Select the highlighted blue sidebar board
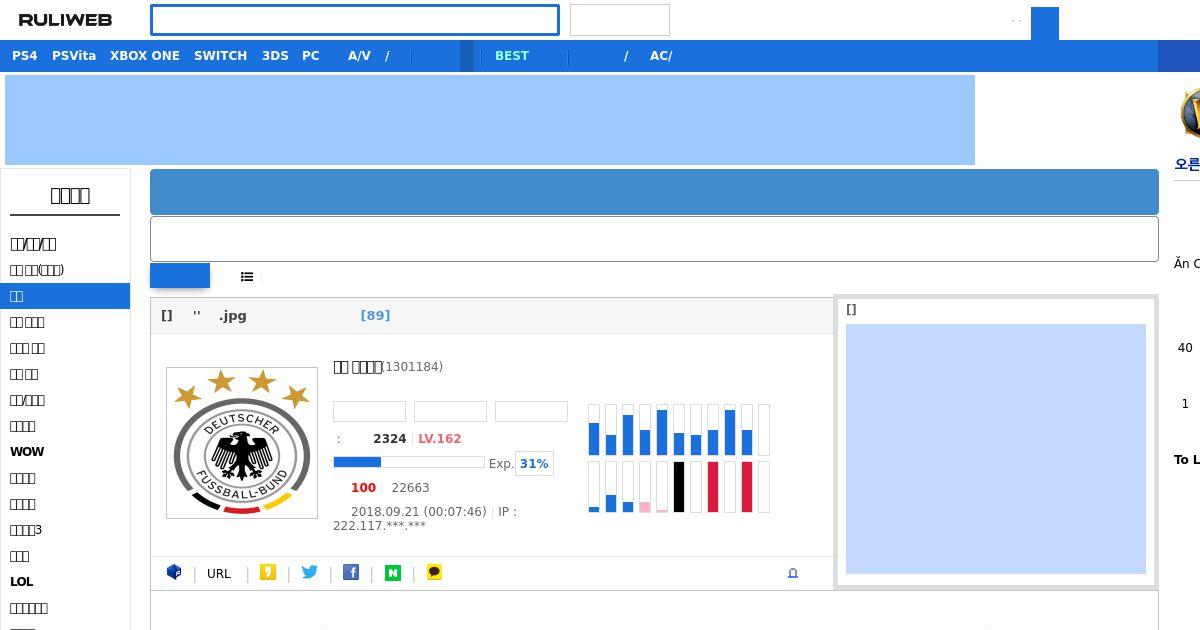The image size is (1200, 630). point(65,296)
